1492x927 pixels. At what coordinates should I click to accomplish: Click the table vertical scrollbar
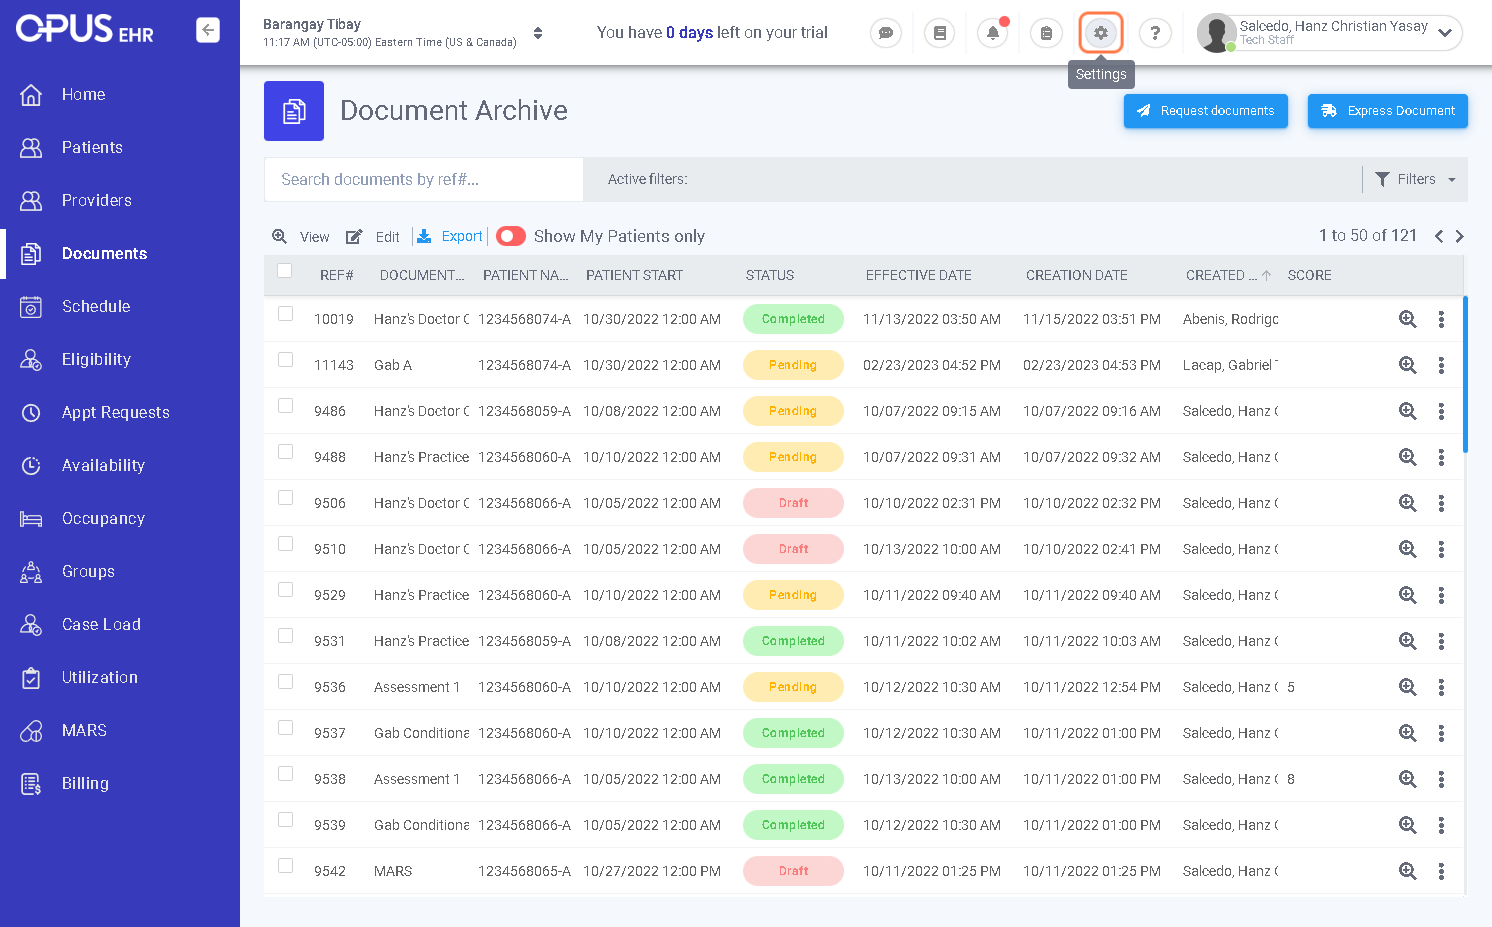[1465, 374]
